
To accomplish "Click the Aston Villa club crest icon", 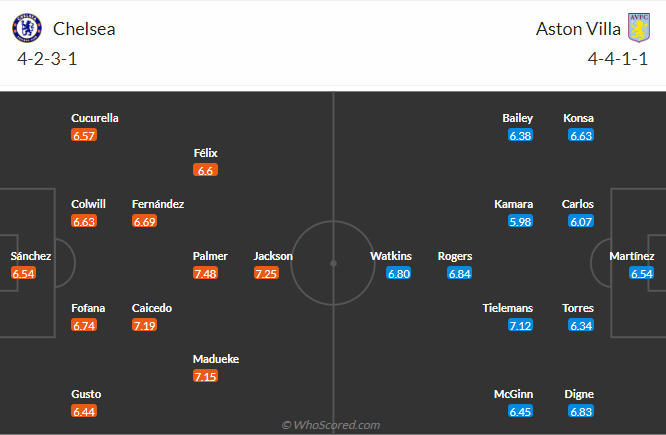I will [638, 28].
